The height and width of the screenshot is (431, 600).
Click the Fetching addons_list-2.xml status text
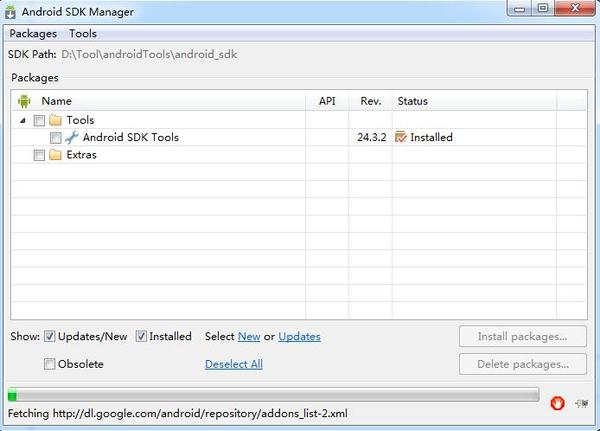tap(178, 413)
